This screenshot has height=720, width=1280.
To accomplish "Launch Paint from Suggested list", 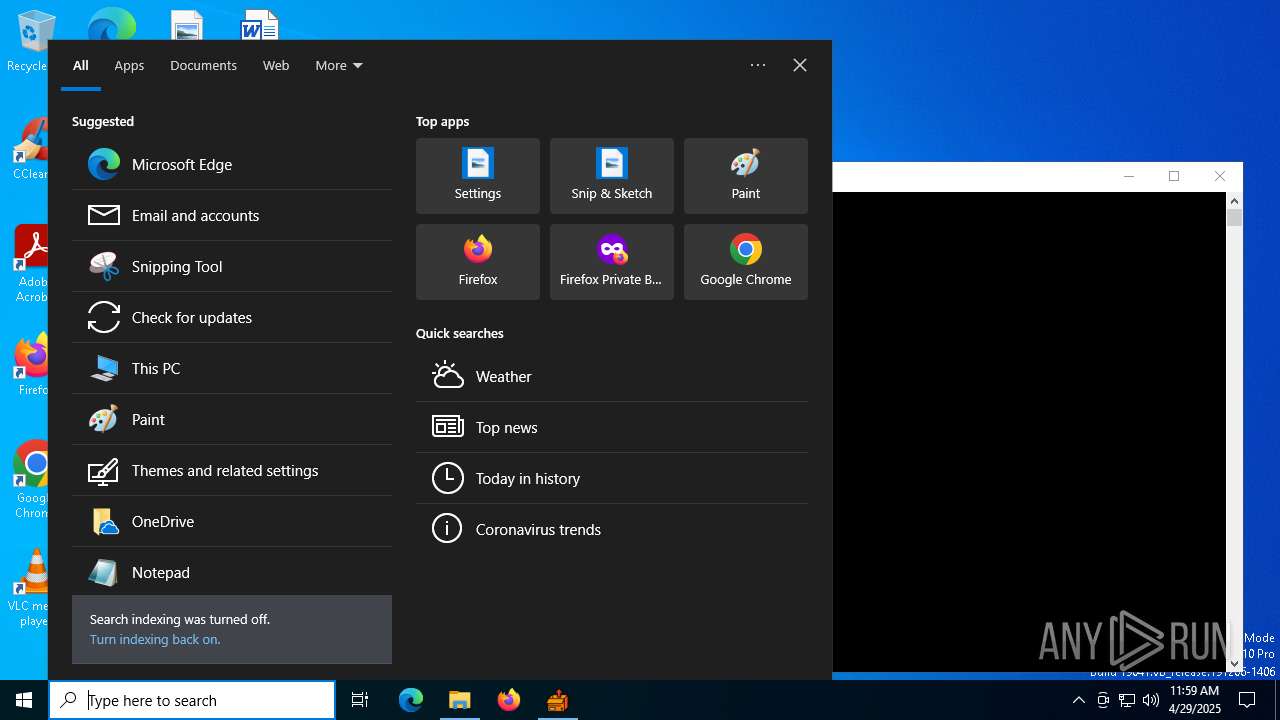I will [x=232, y=419].
